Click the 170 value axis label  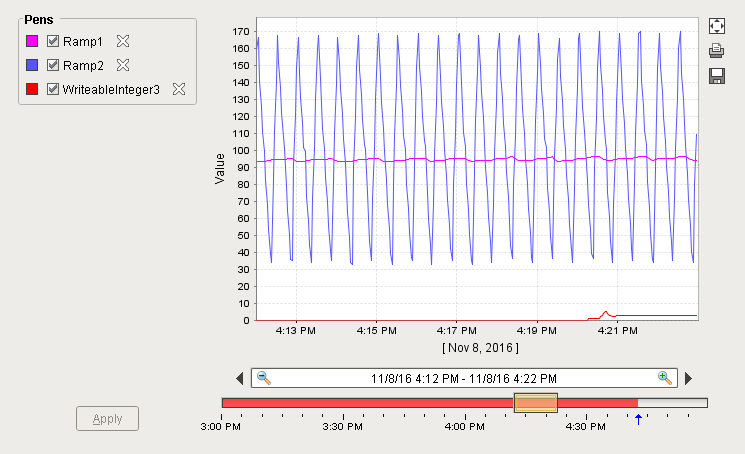[x=241, y=32]
